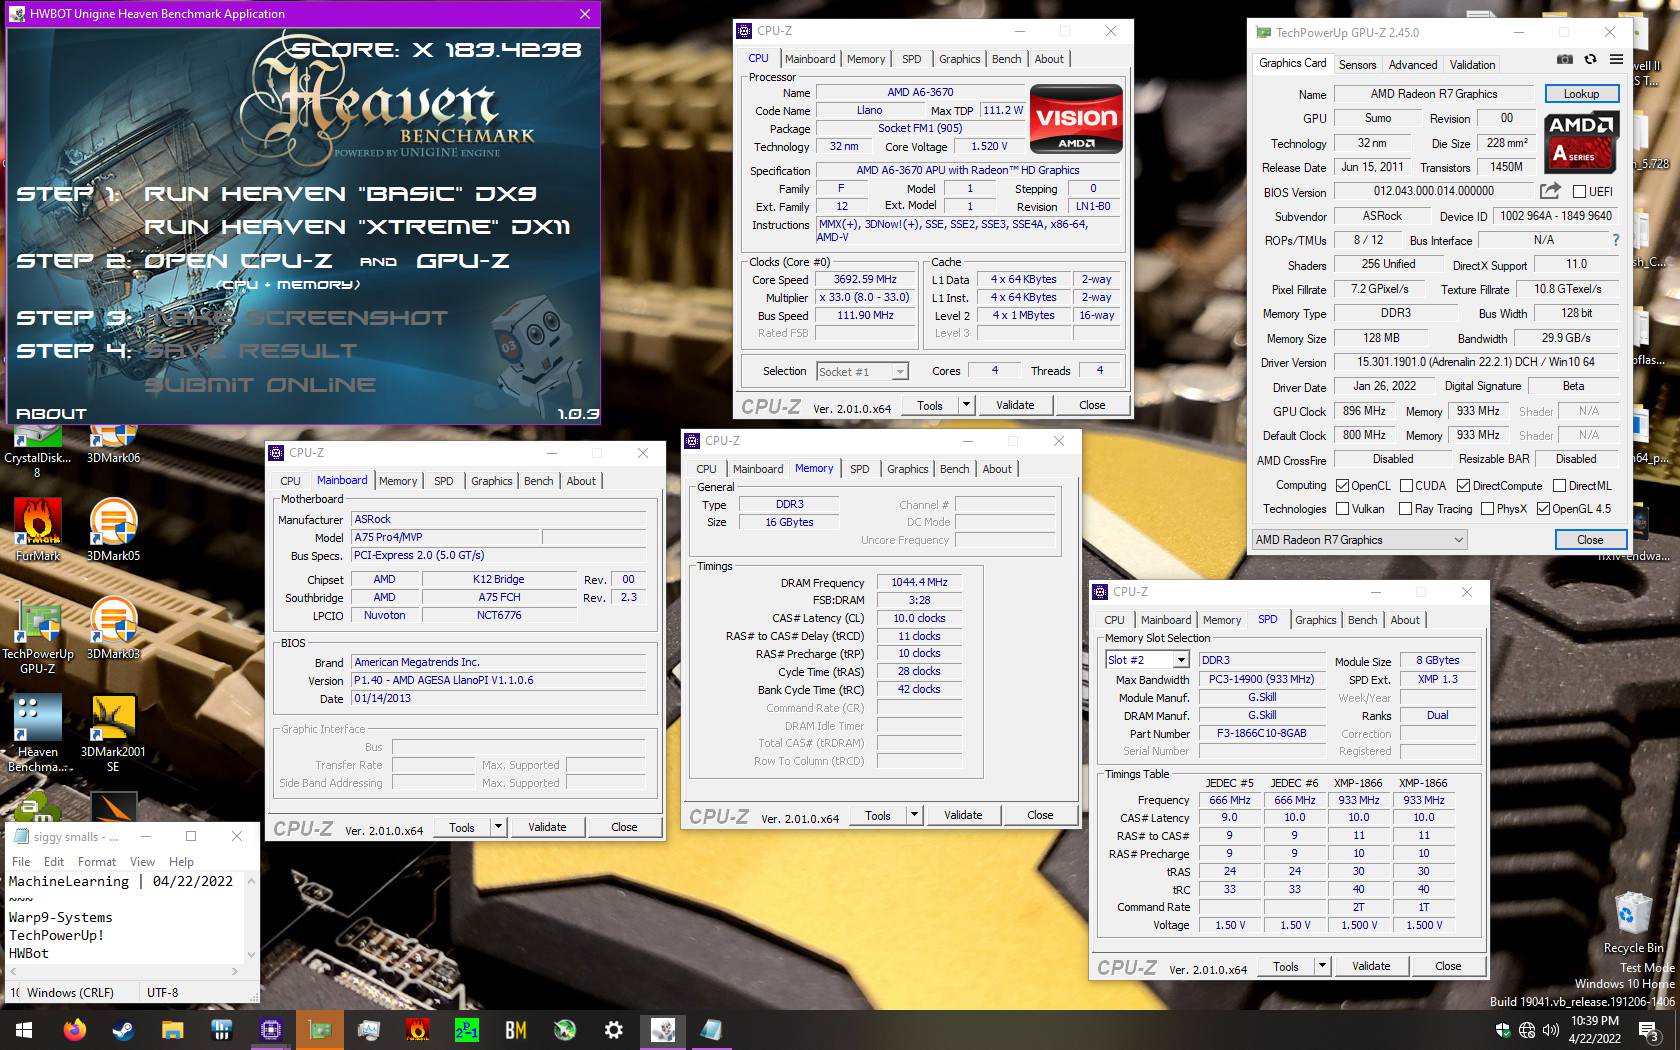Toggle the Vulkan checkbox
1680x1050 pixels.
tap(1343, 508)
